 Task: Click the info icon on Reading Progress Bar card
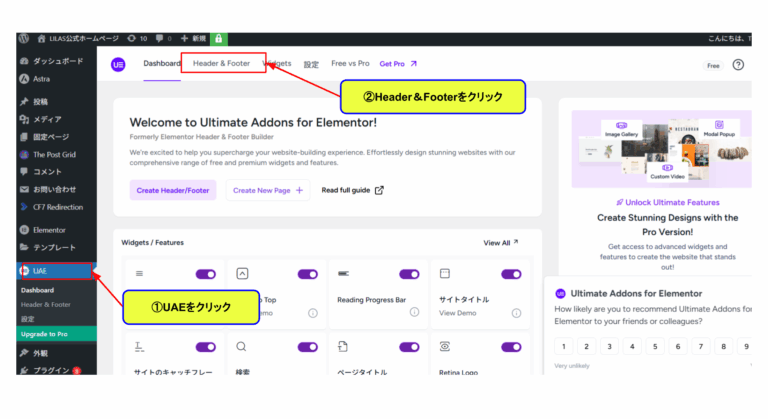(414, 312)
